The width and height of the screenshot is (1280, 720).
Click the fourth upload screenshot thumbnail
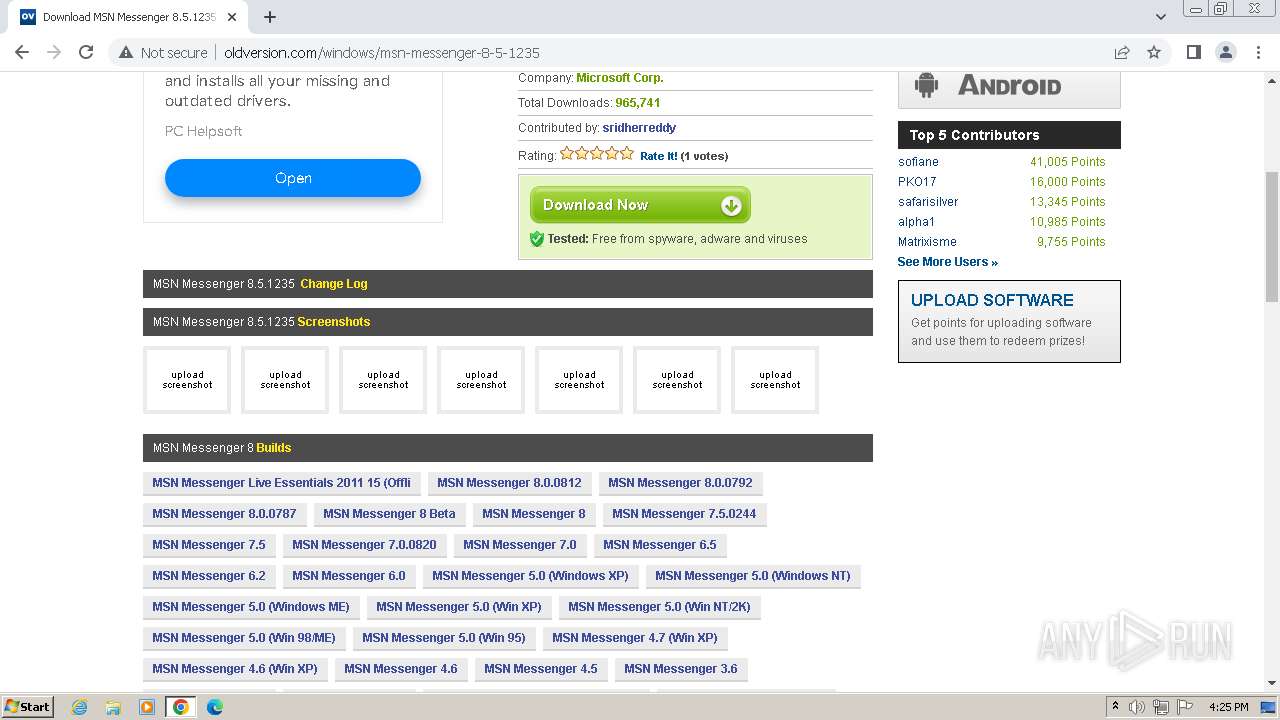tap(481, 380)
